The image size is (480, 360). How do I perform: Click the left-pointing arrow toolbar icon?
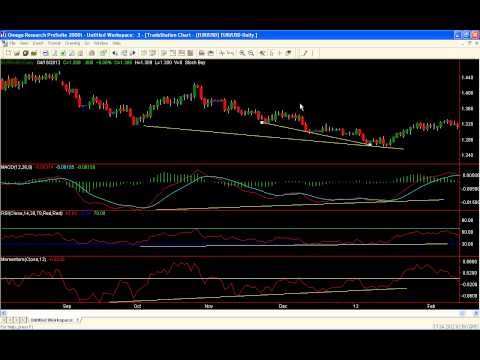coord(115,53)
